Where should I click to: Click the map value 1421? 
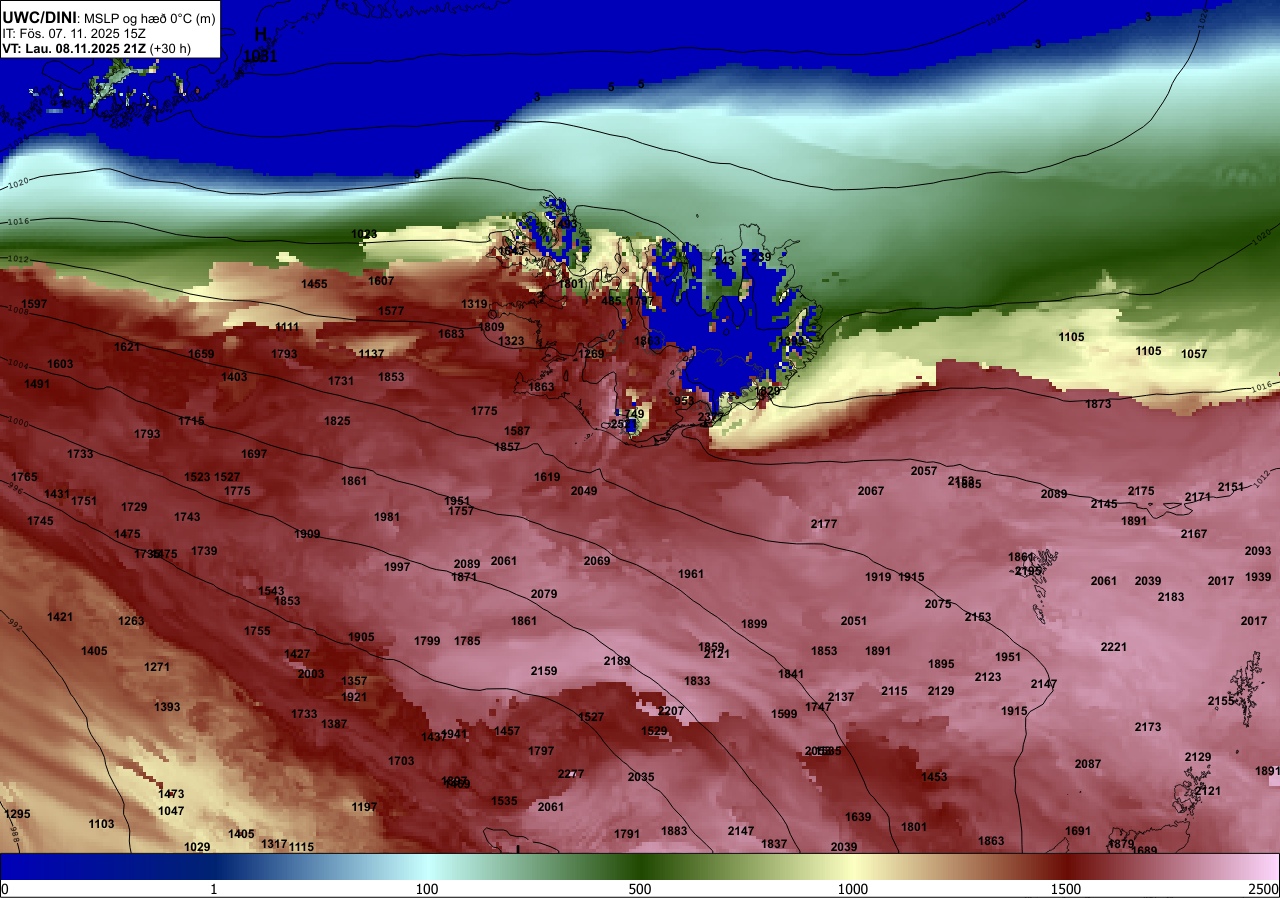(x=60, y=617)
